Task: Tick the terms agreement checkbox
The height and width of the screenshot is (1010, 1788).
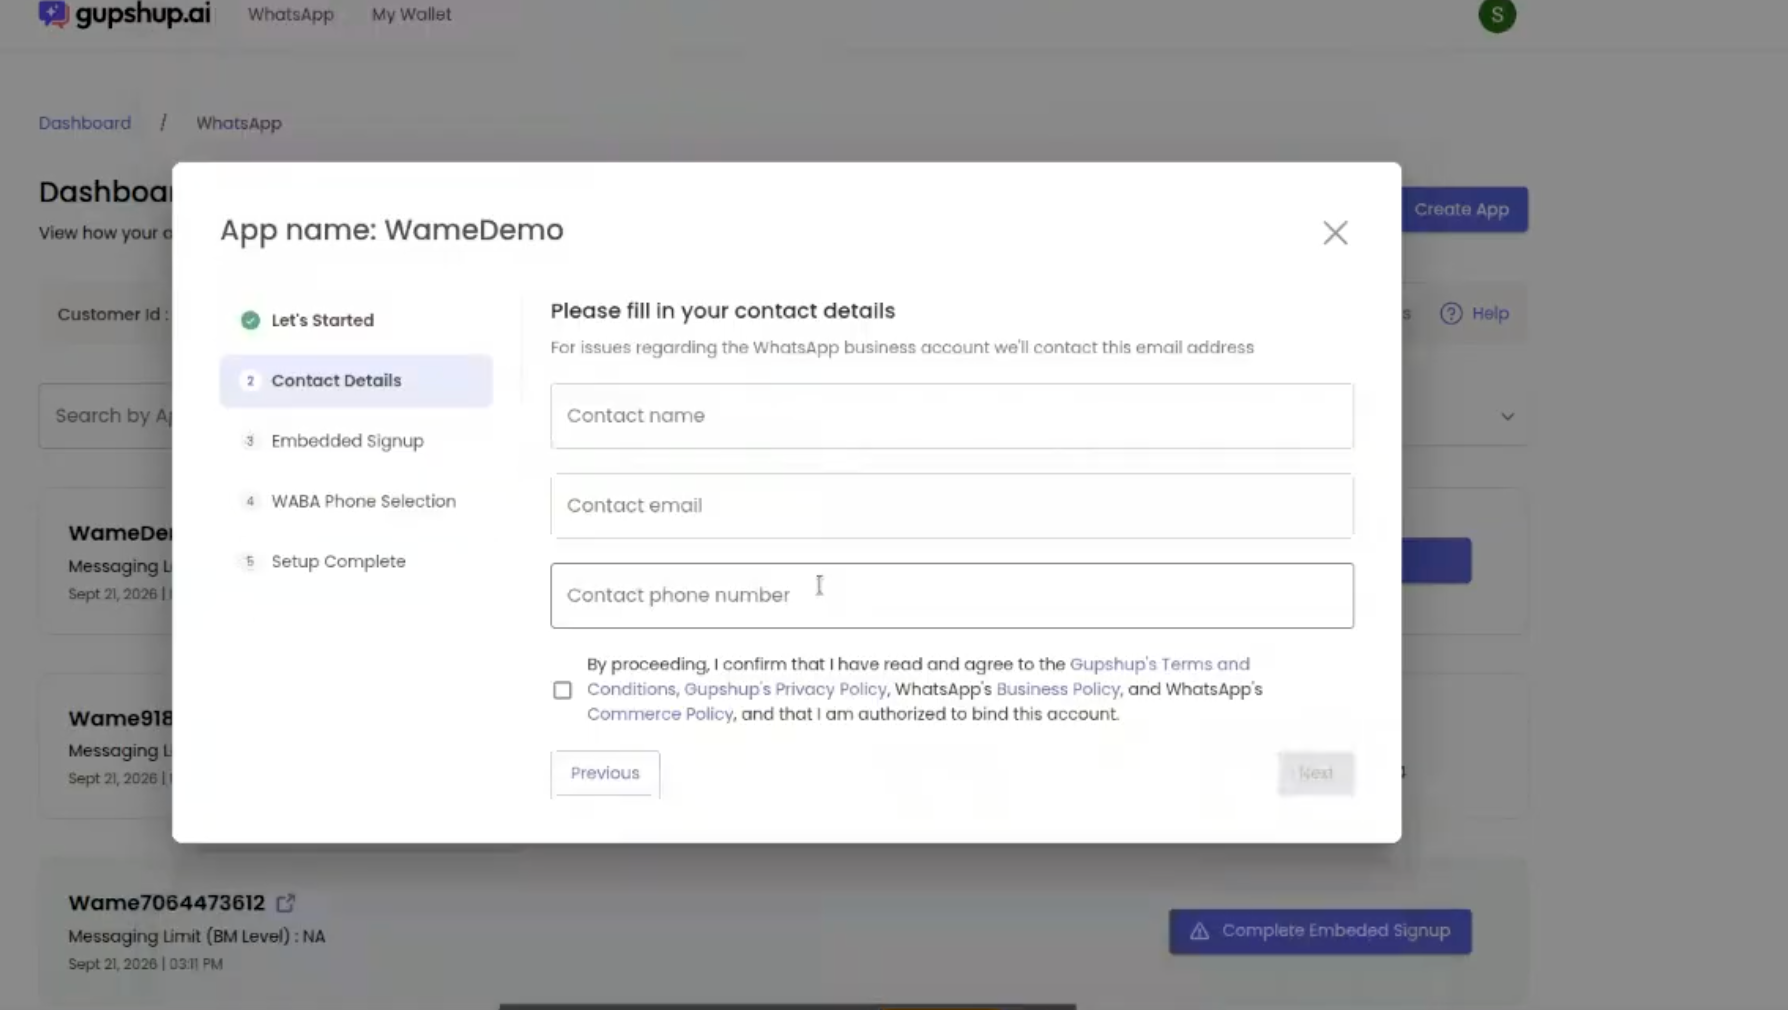Action: (563, 690)
